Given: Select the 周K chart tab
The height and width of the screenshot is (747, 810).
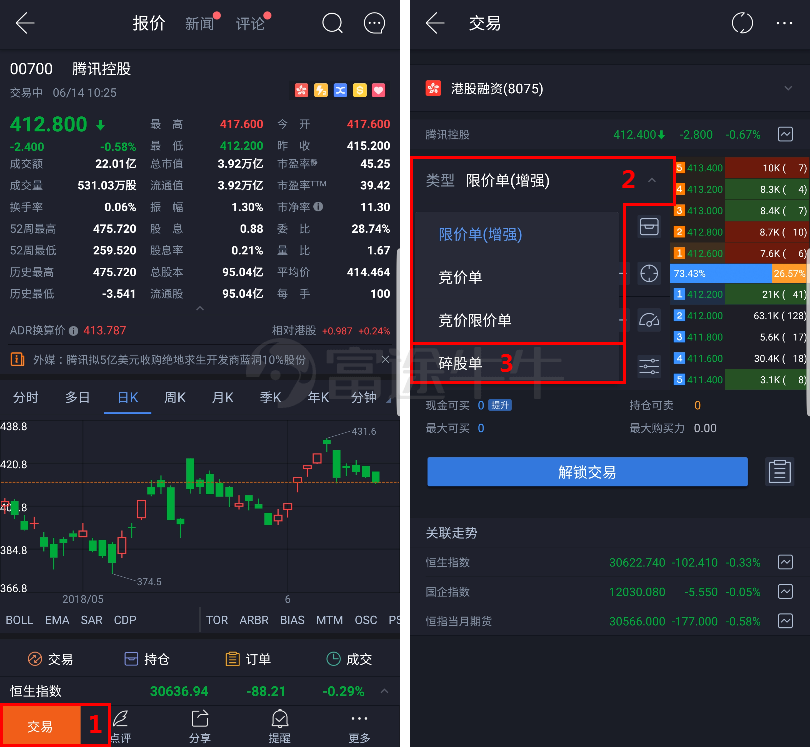Looking at the screenshot, I should click(x=175, y=398).
